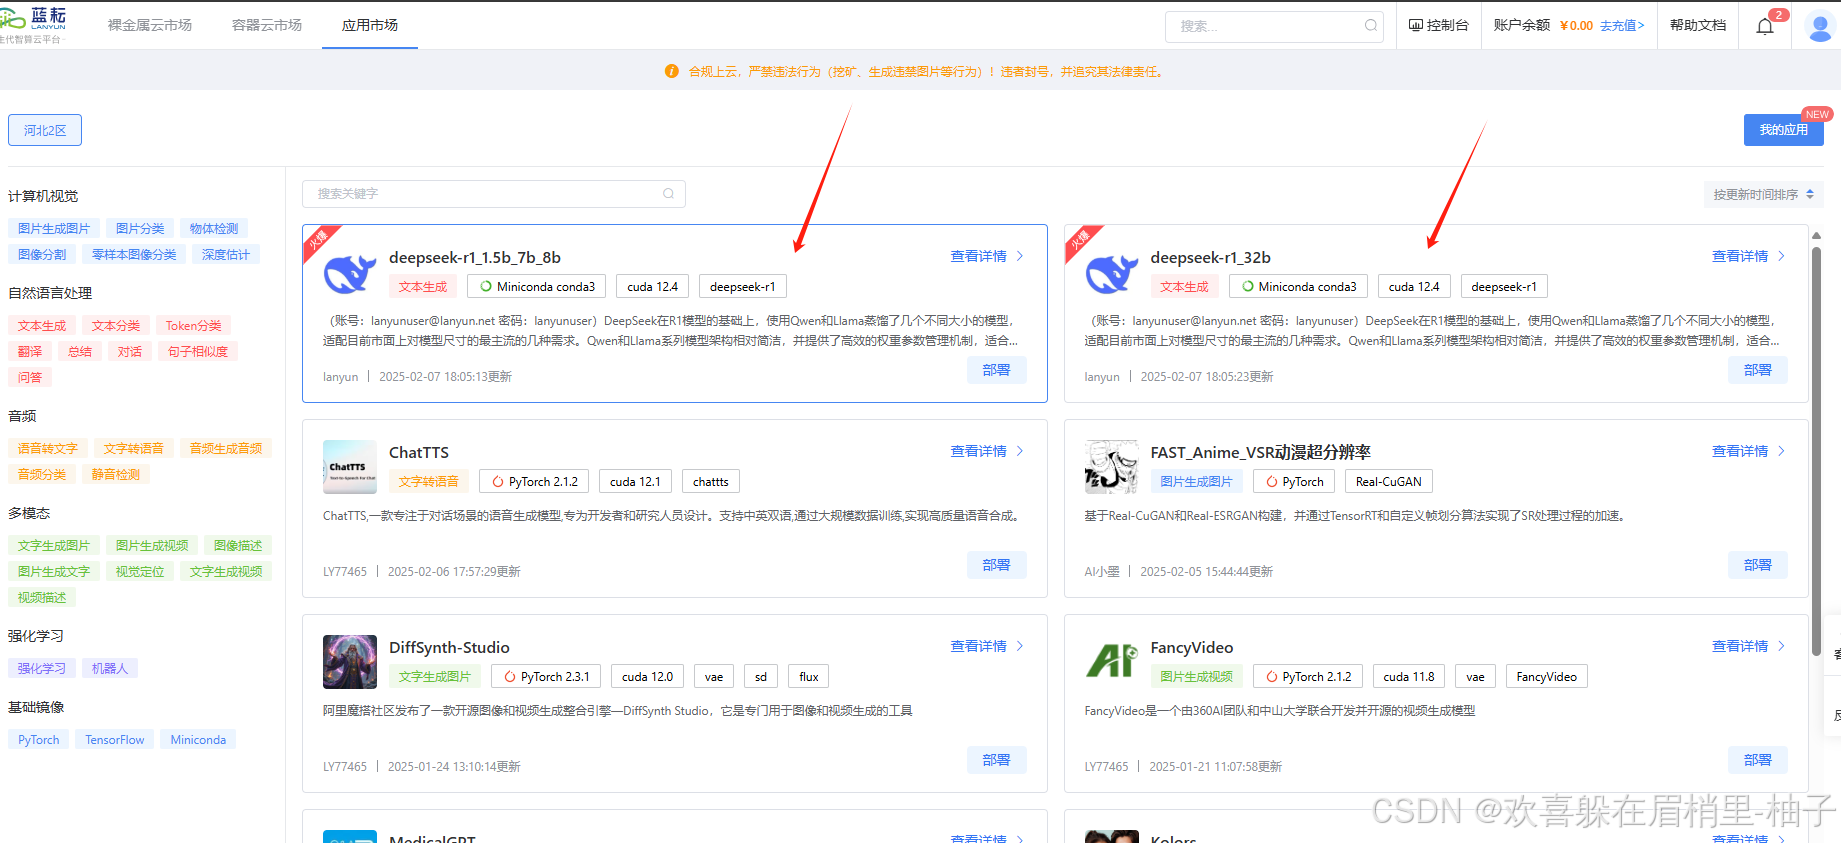Click the vertical scrollbar of the app list

(x=1816, y=450)
